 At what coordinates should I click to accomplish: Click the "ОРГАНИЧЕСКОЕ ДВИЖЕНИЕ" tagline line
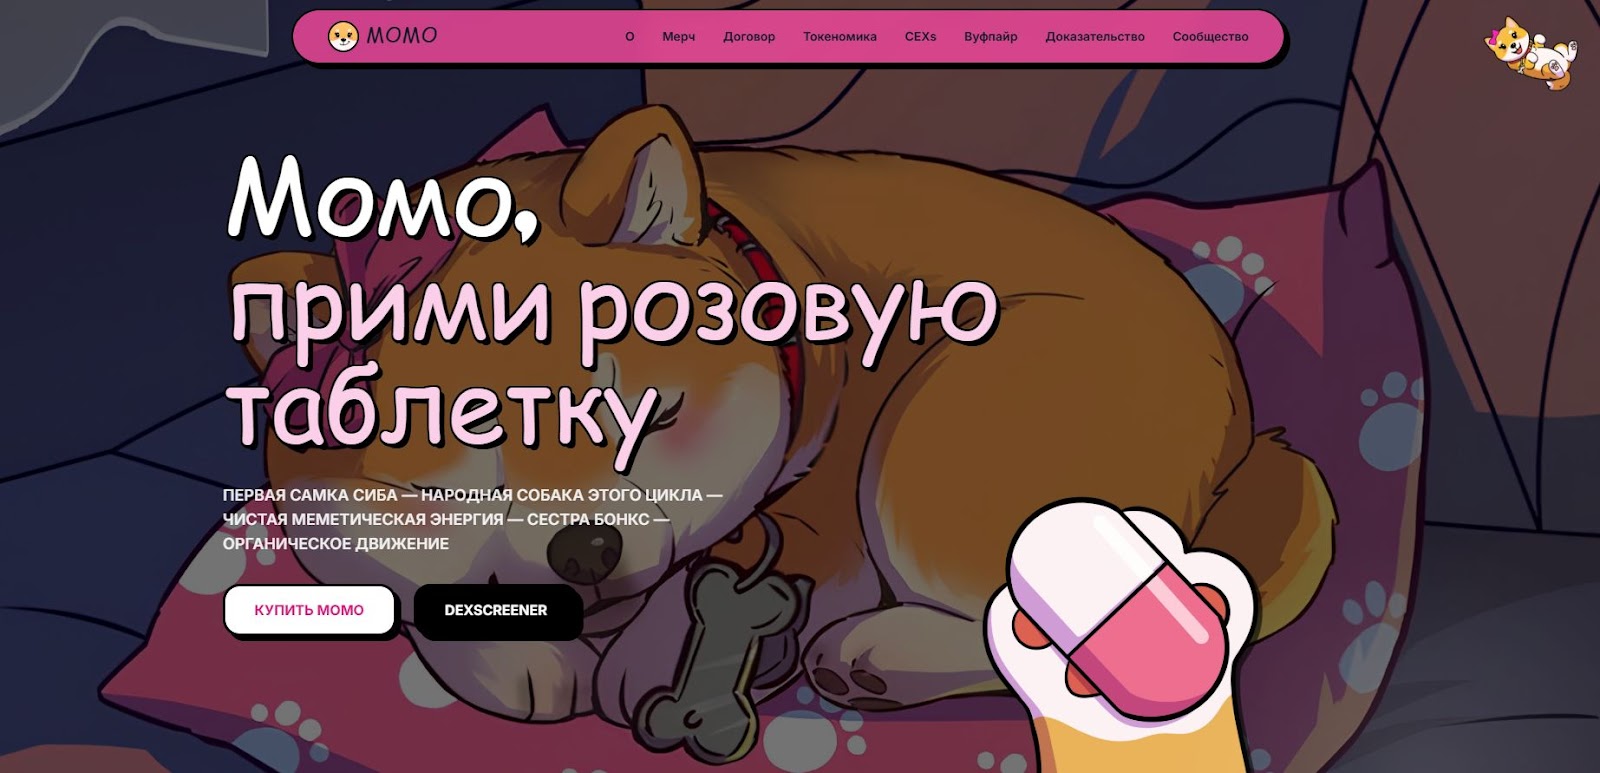tap(336, 543)
